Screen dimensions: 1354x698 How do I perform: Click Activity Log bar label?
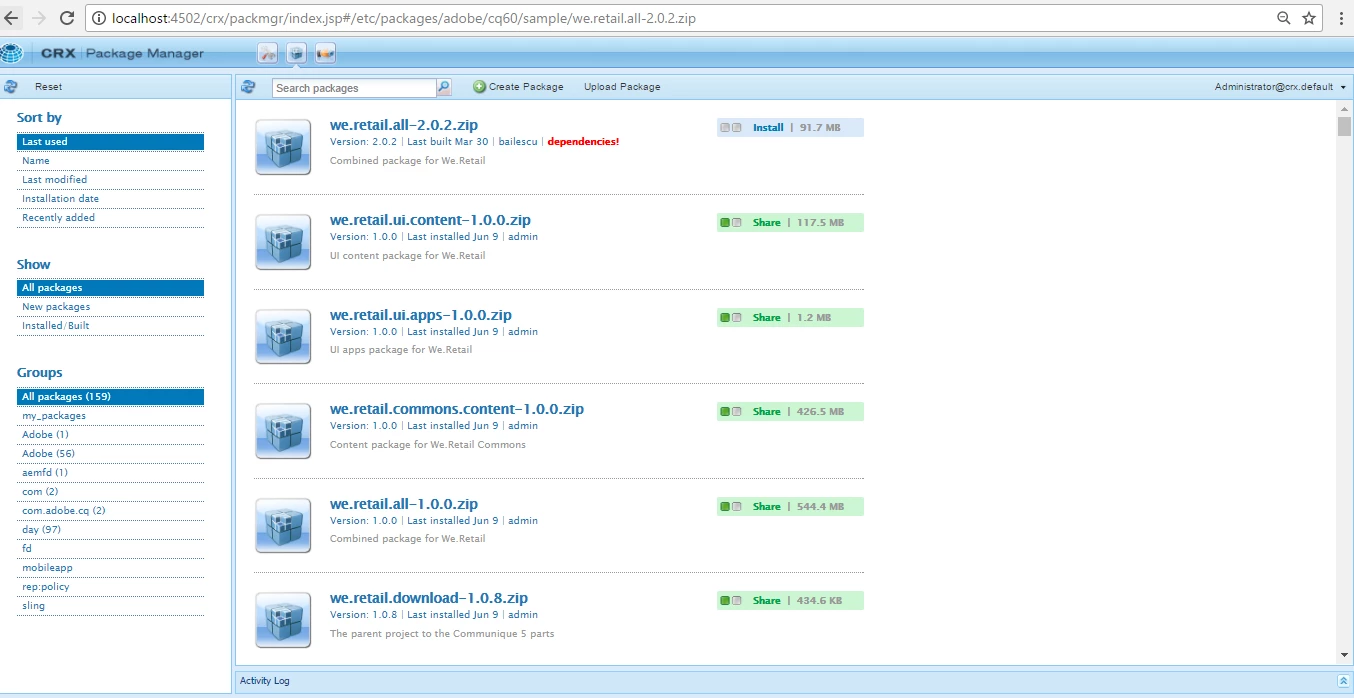click(265, 681)
